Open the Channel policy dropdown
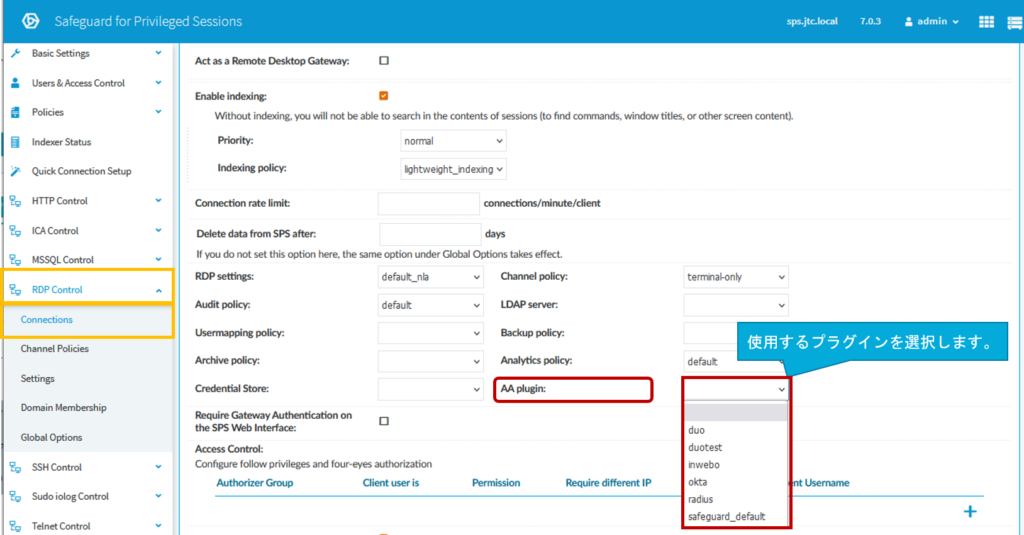Image resolution: width=1024 pixels, height=535 pixels. click(736, 277)
